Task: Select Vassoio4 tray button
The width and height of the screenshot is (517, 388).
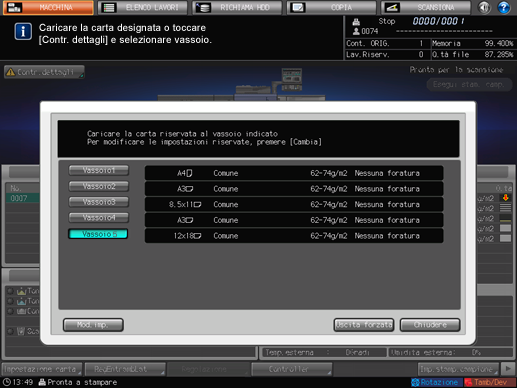Action: coord(99,217)
